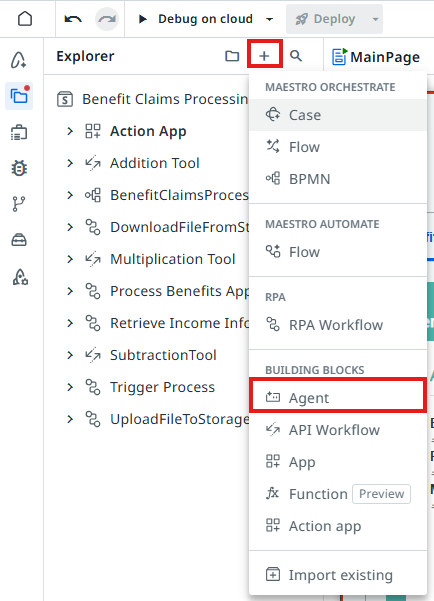The height and width of the screenshot is (601, 434).
Task: Redo the last action
Action: (x=107, y=19)
